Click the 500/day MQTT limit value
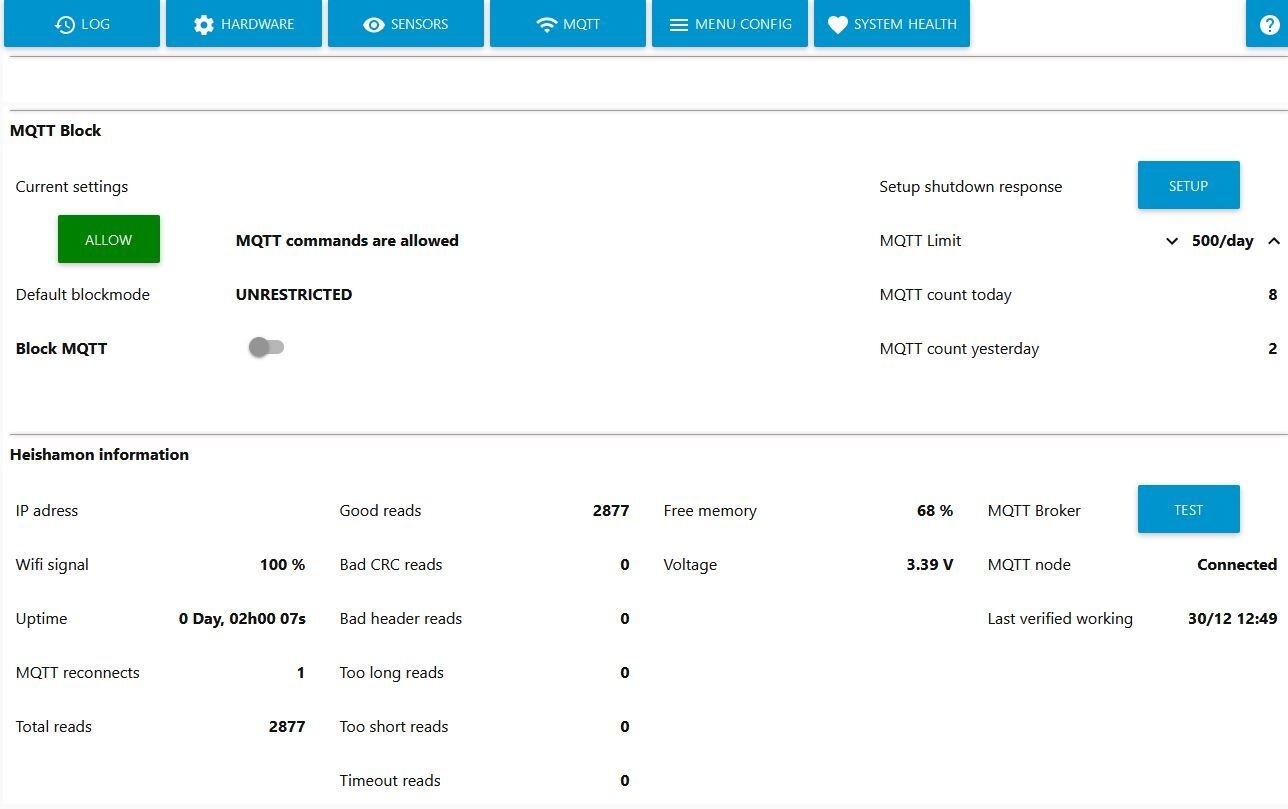The image size is (1288, 809). tap(1222, 241)
